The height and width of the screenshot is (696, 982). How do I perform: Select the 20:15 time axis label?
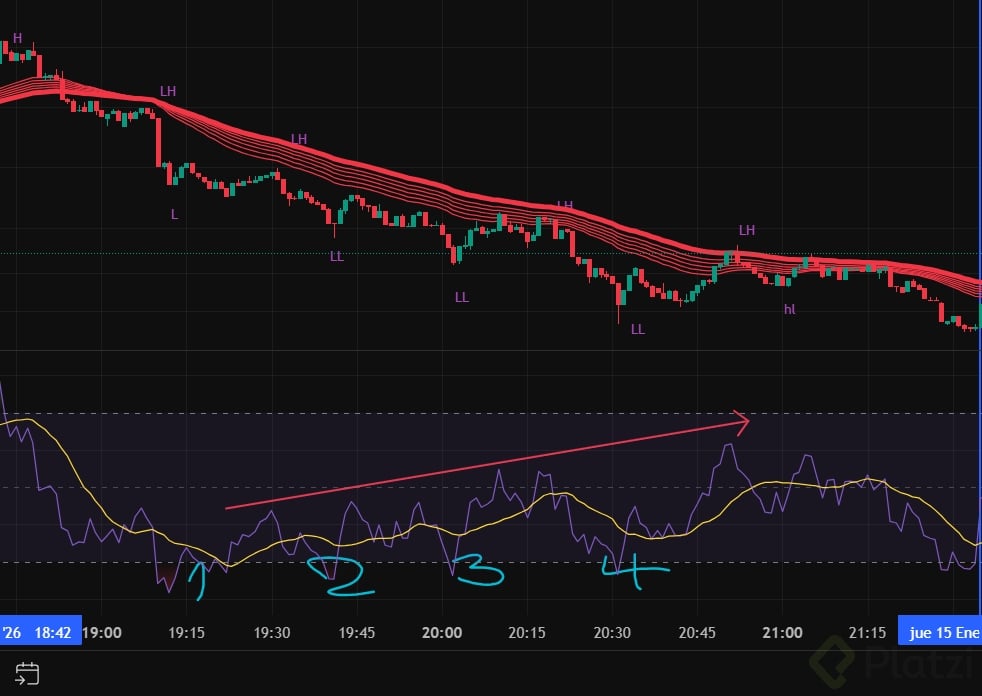[527, 632]
